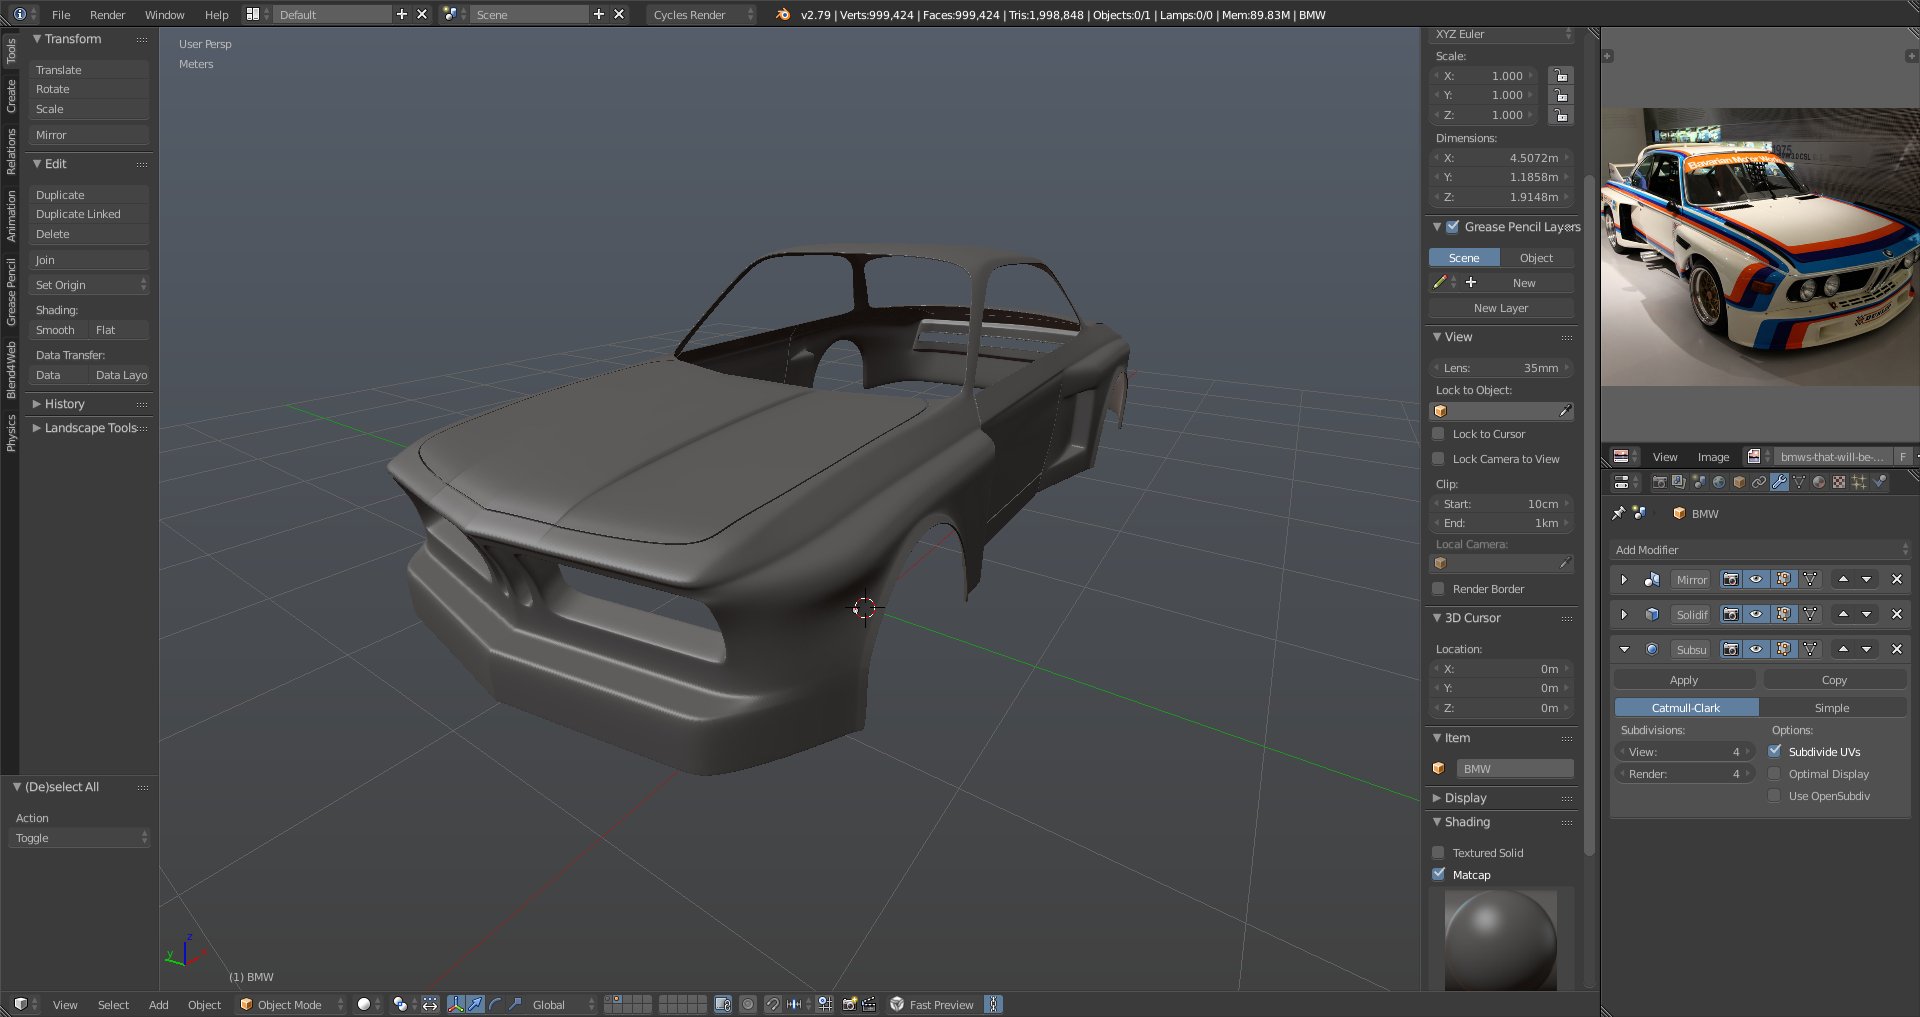Open the Add Modifier dropdown
Image resolution: width=1920 pixels, height=1017 pixels.
pyautogui.click(x=1760, y=549)
